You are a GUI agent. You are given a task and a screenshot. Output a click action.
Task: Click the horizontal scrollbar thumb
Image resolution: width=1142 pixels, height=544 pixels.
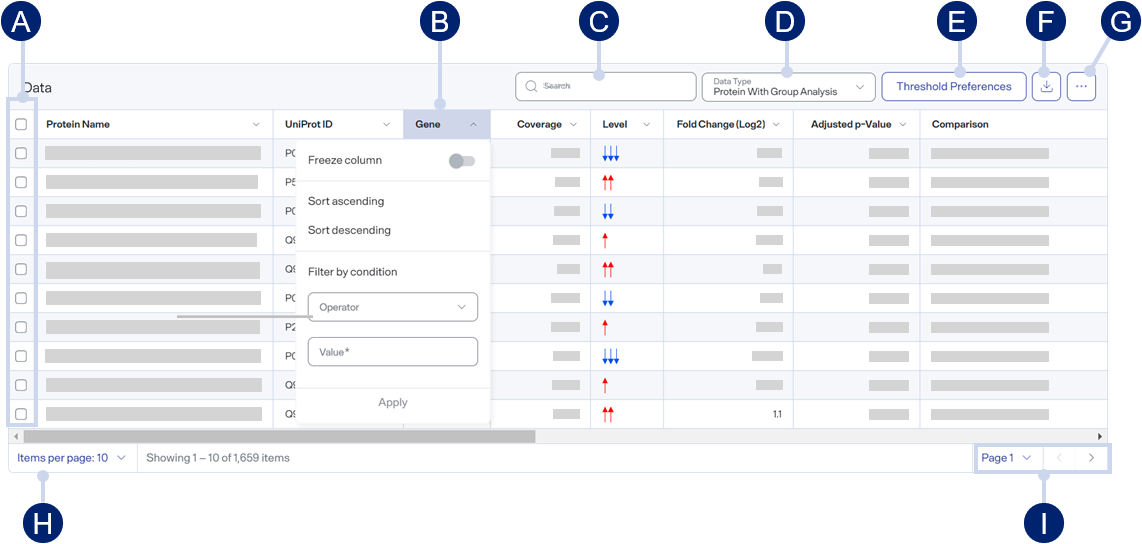[x=279, y=436]
